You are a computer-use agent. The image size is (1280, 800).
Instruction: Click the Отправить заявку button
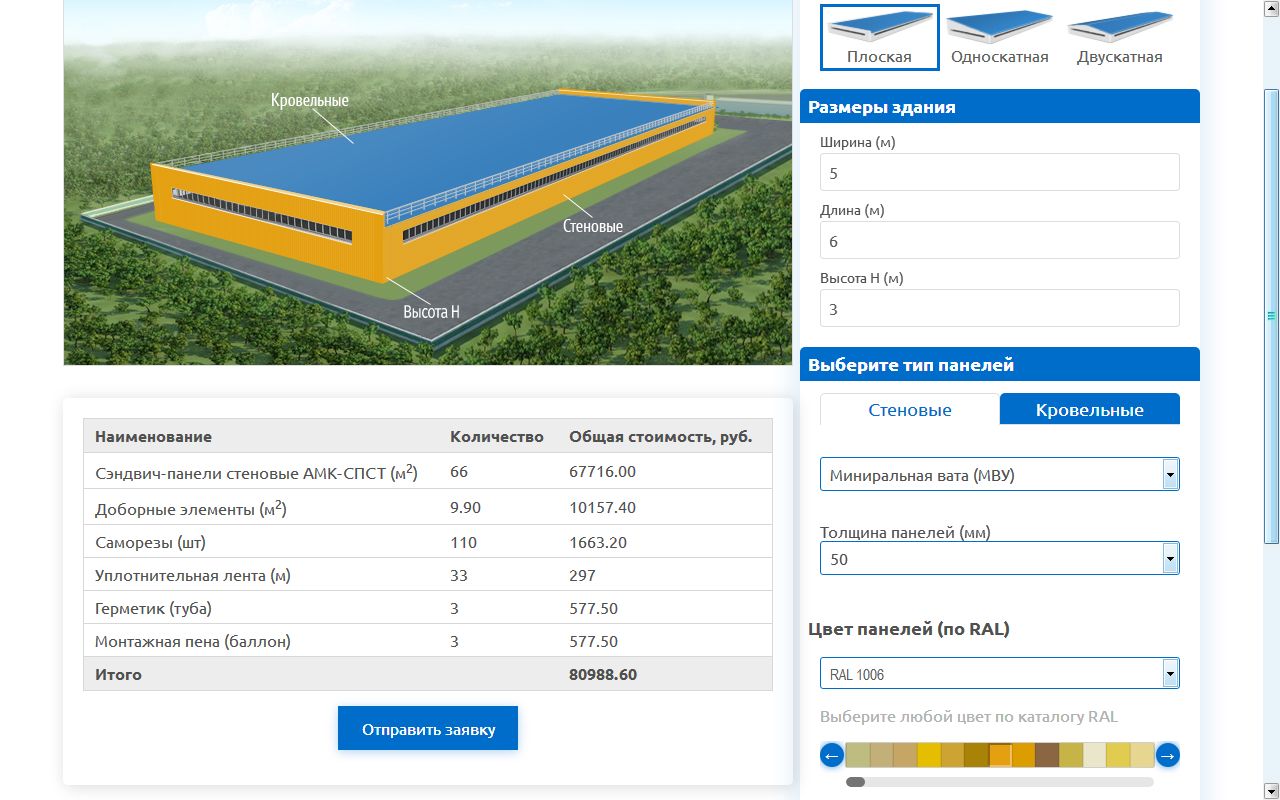click(428, 728)
